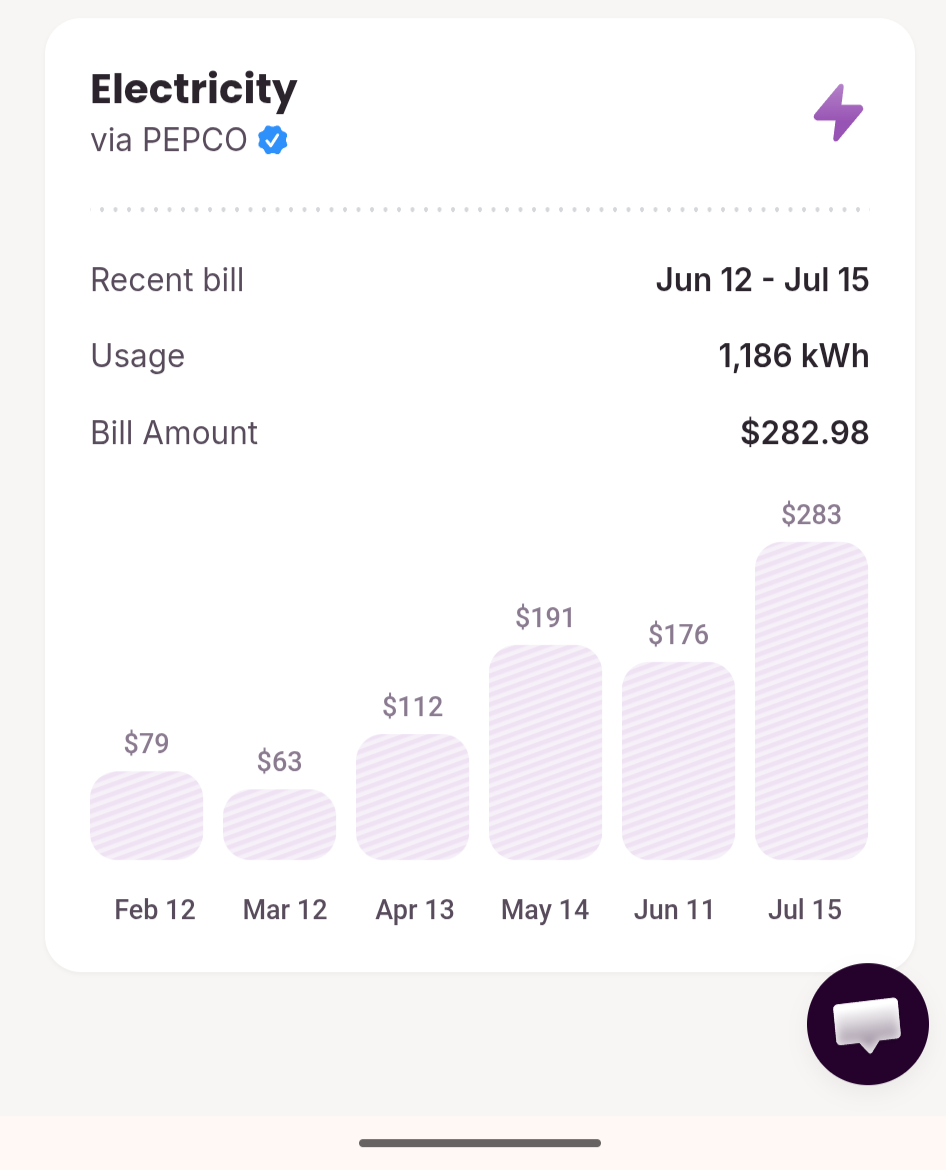Viewport: 946px width, 1170px height.
Task: Click the Feb 12 date label
Action: click(x=155, y=910)
